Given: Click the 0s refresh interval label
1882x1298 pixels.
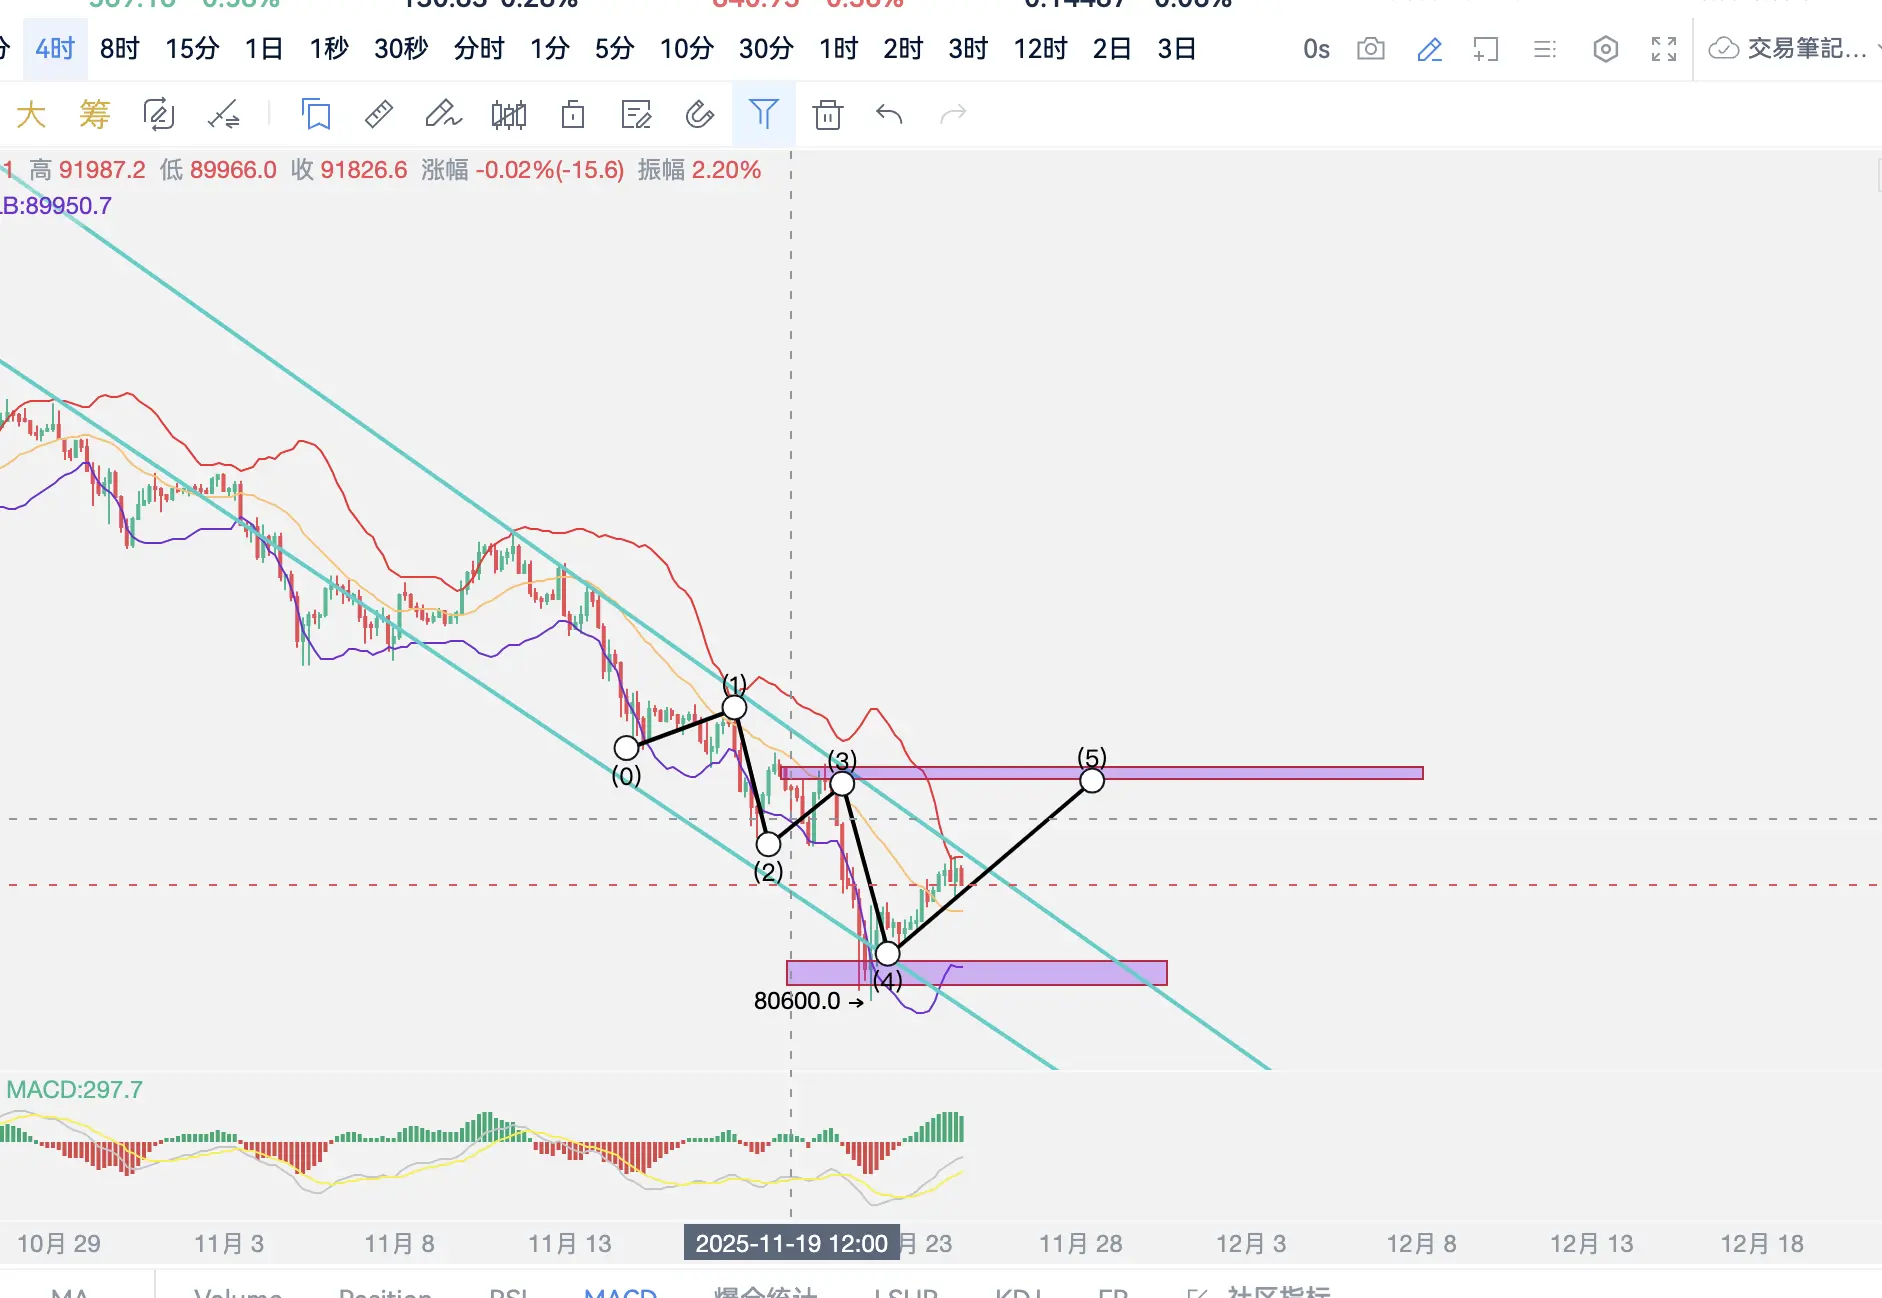Looking at the screenshot, I should click(x=1316, y=49).
